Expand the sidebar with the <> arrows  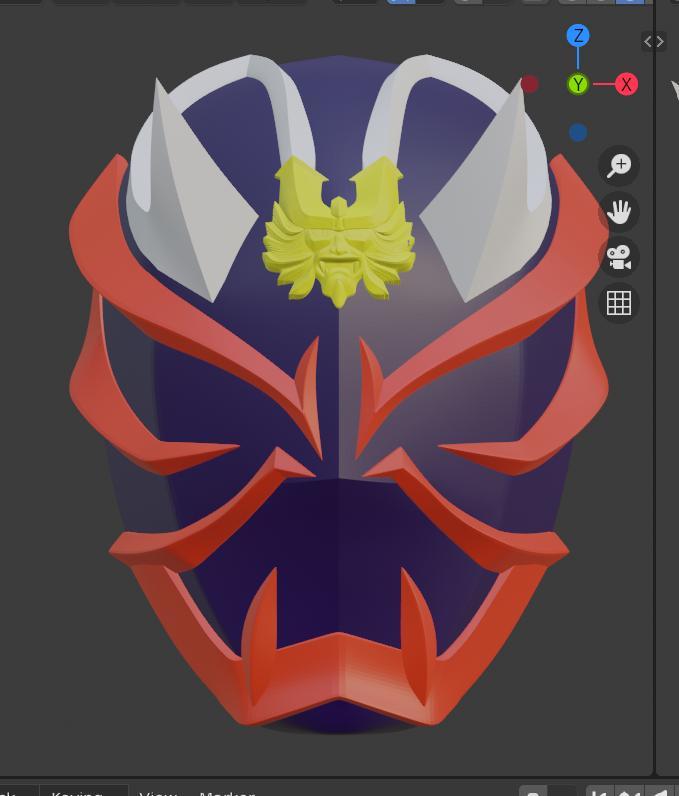coord(654,42)
